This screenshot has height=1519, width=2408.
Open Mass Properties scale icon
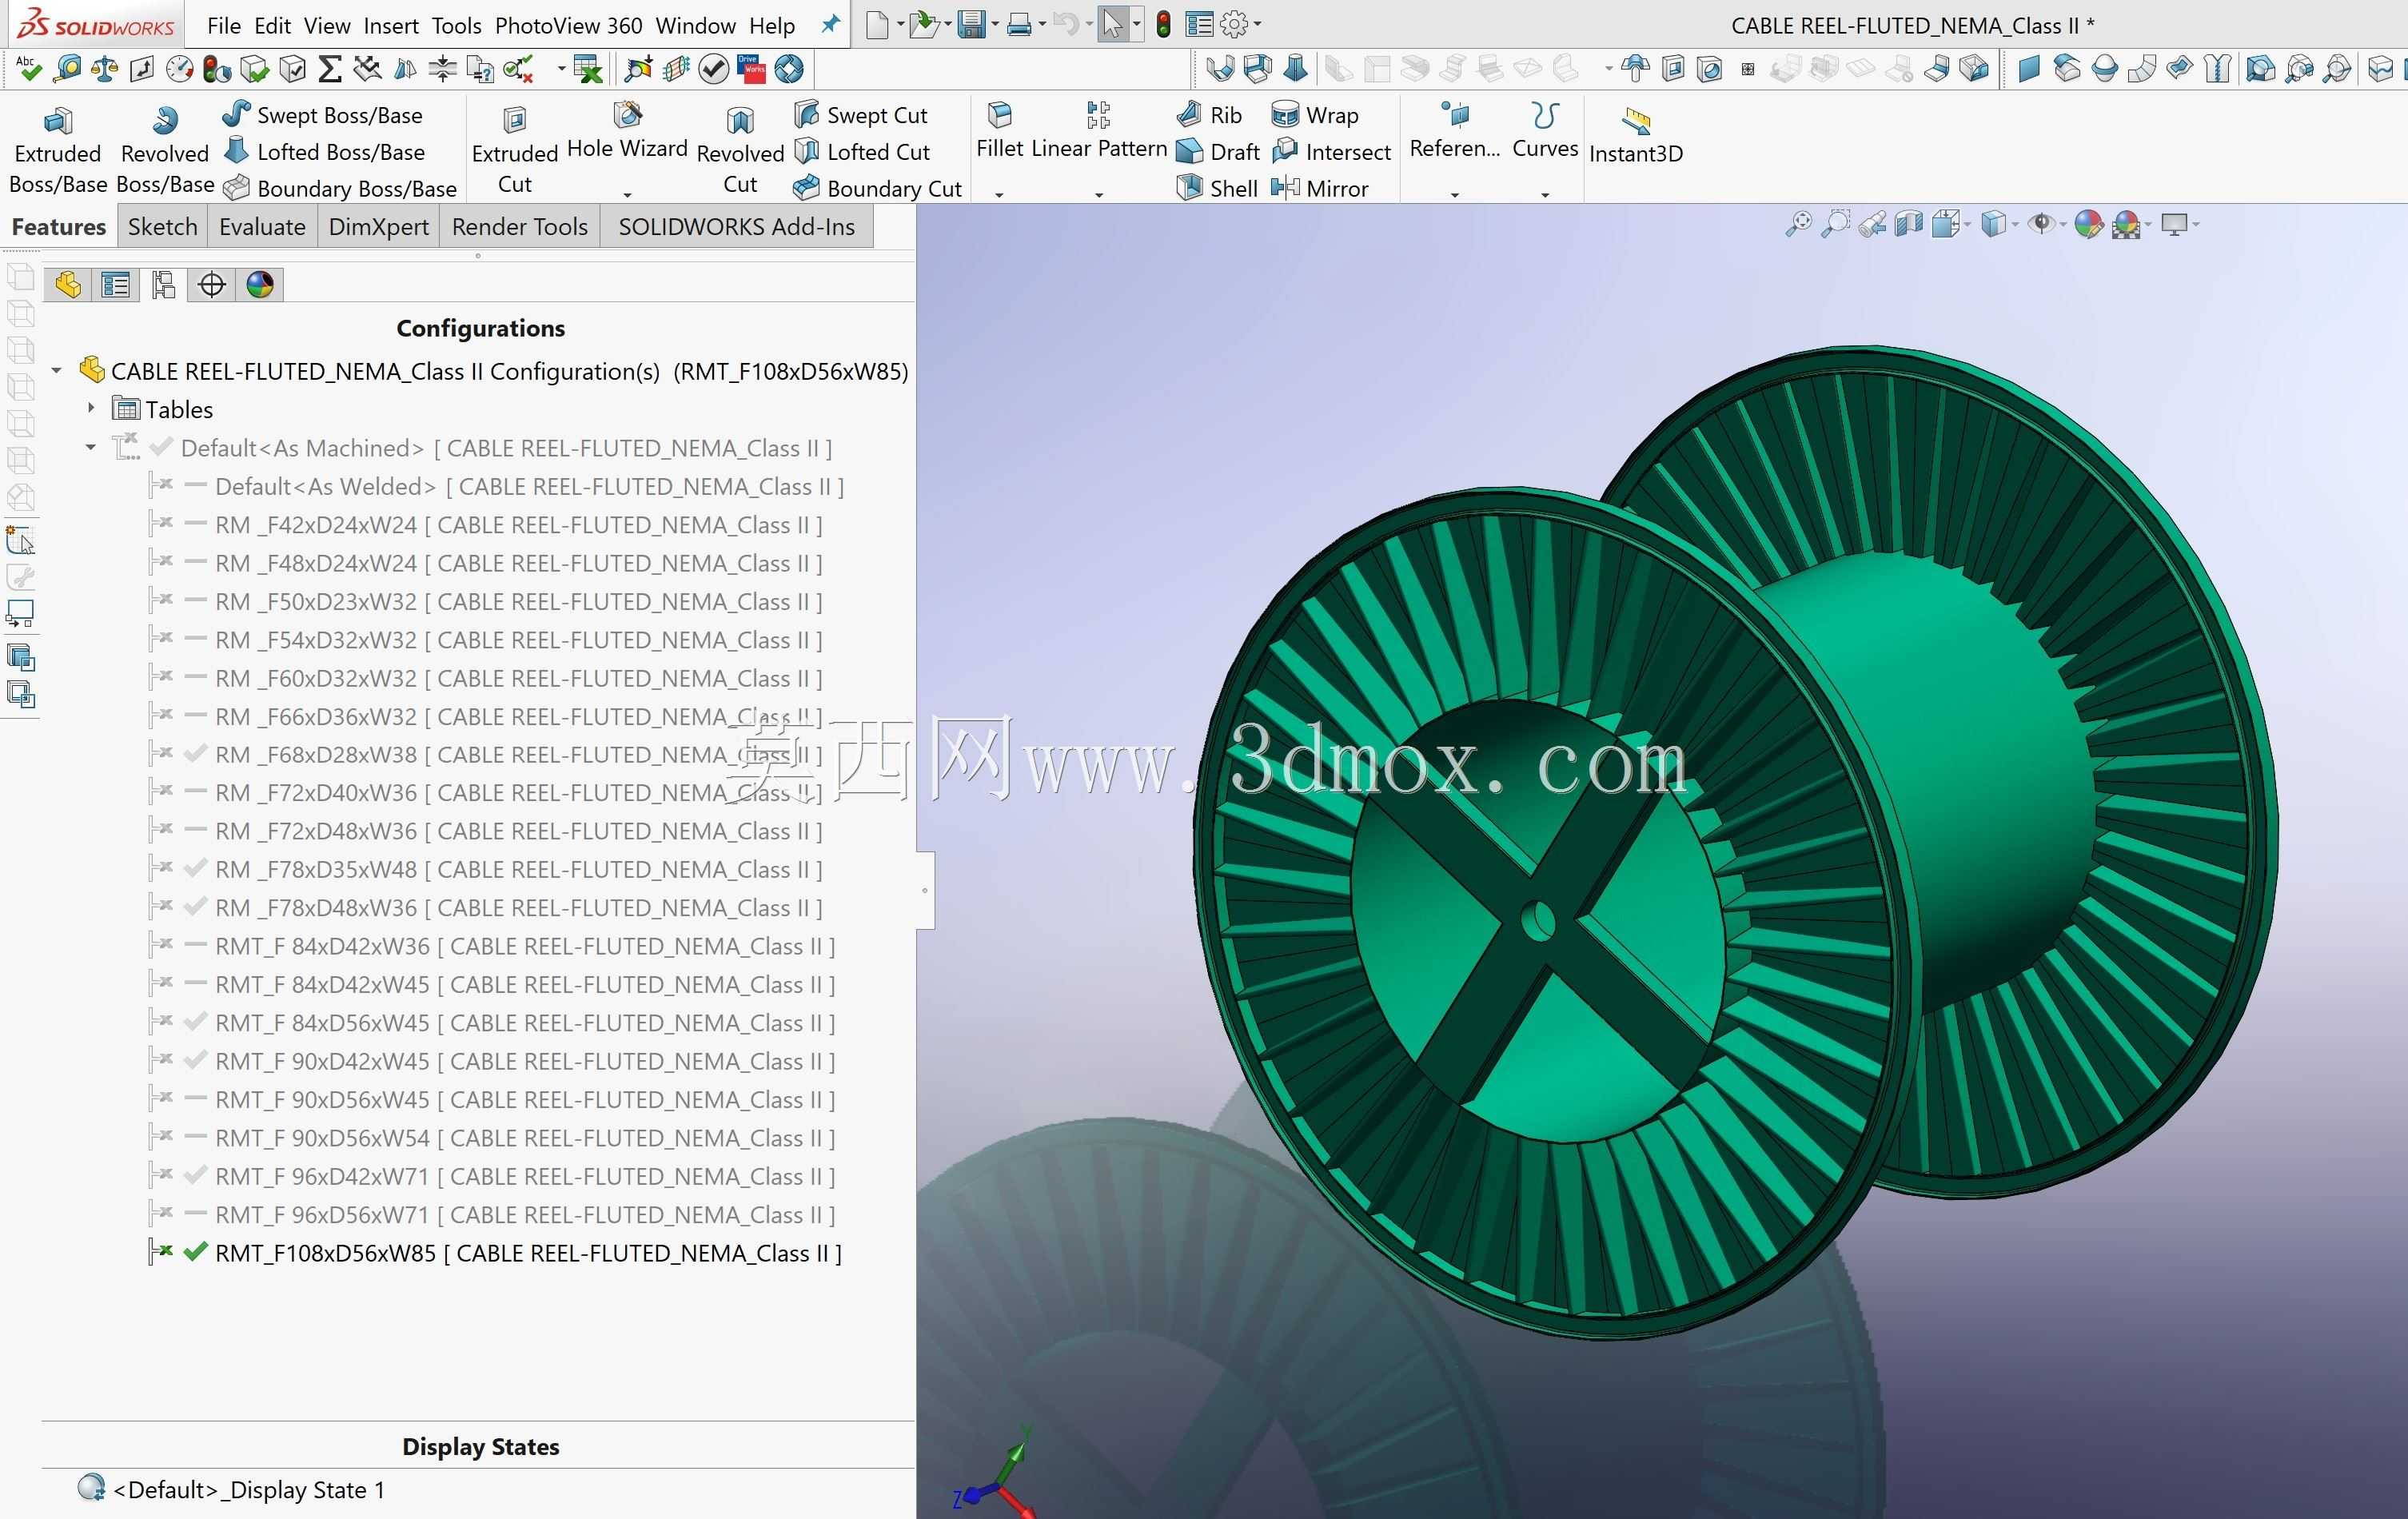[x=104, y=69]
